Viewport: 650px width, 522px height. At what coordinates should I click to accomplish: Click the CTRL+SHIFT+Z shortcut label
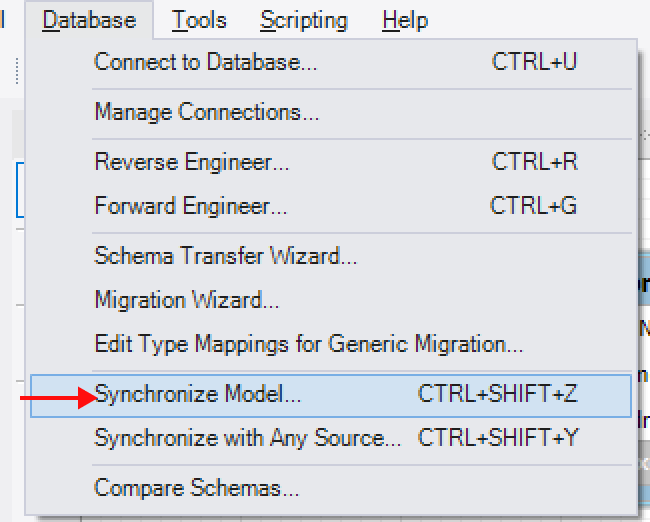498,393
